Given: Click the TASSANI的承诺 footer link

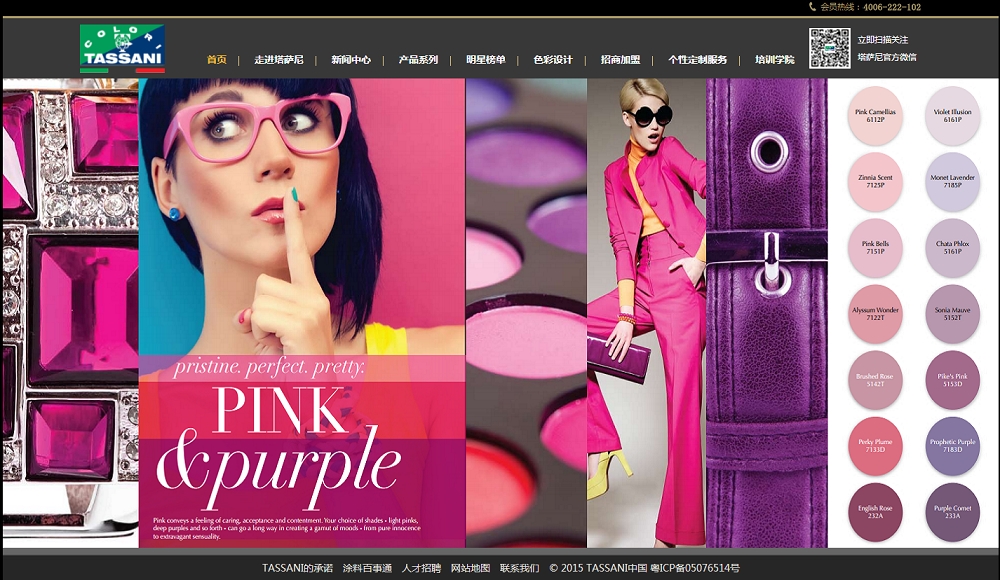Looking at the screenshot, I should (x=297, y=568).
